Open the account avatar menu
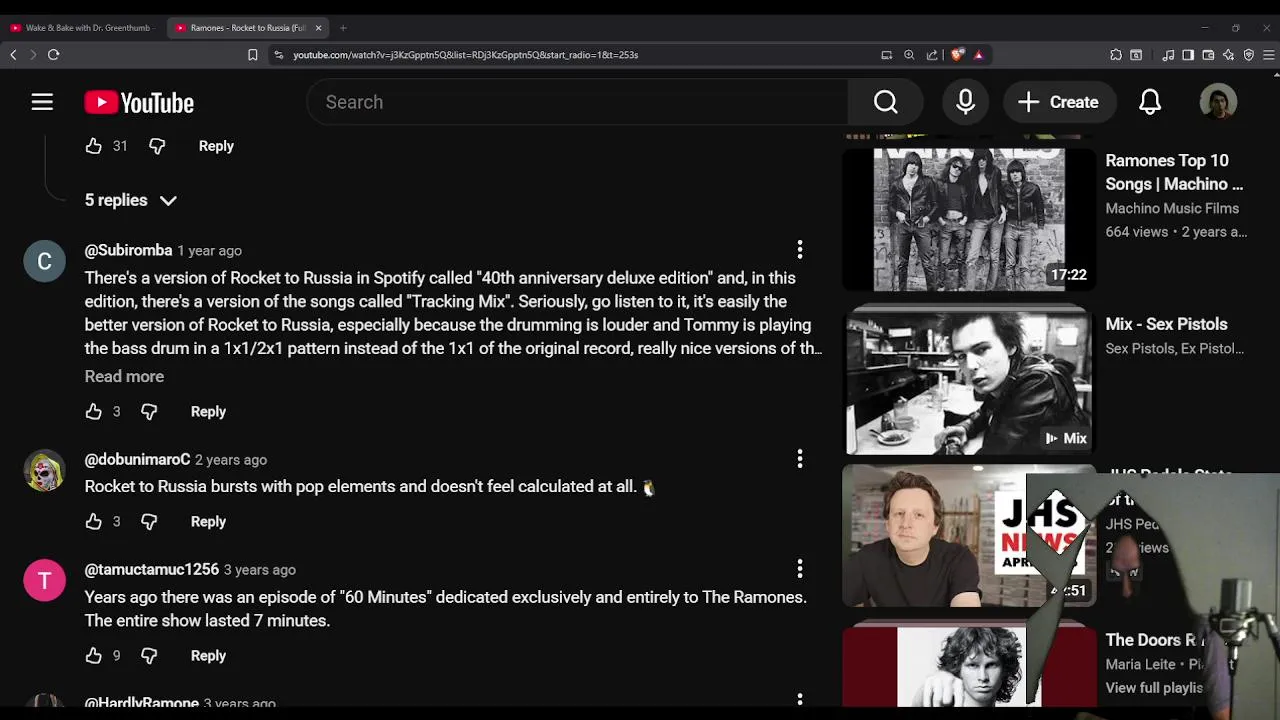The image size is (1280, 720). (1218, 102)
